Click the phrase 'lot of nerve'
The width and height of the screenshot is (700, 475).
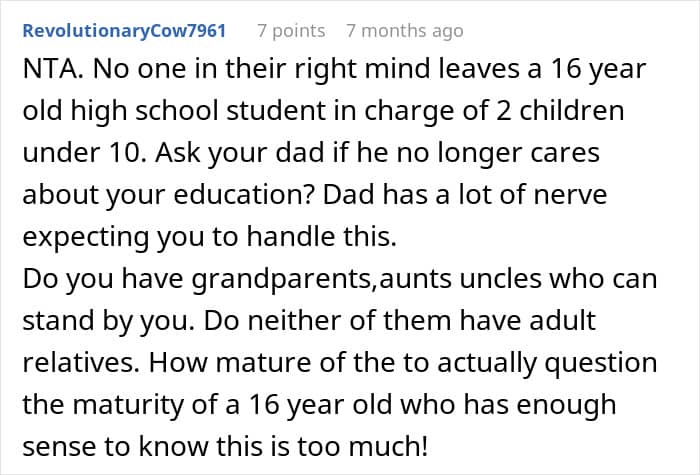(x=533, y=195)
